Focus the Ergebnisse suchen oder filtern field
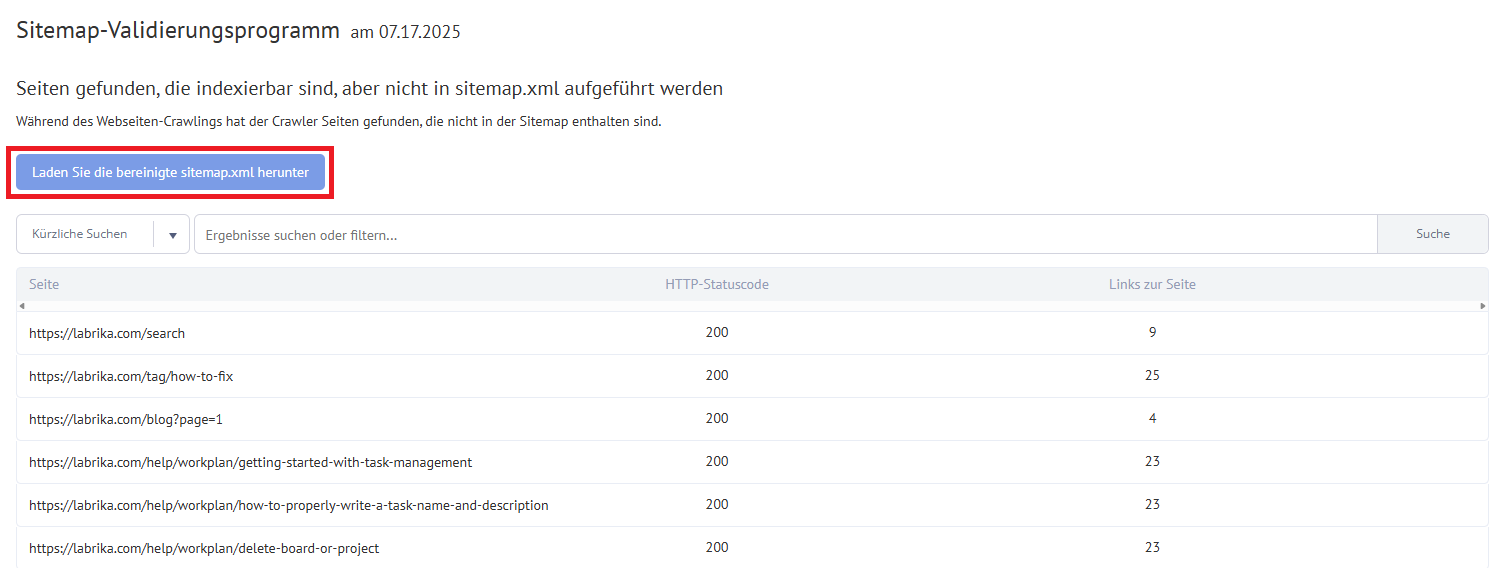 [x=785, y=234]
